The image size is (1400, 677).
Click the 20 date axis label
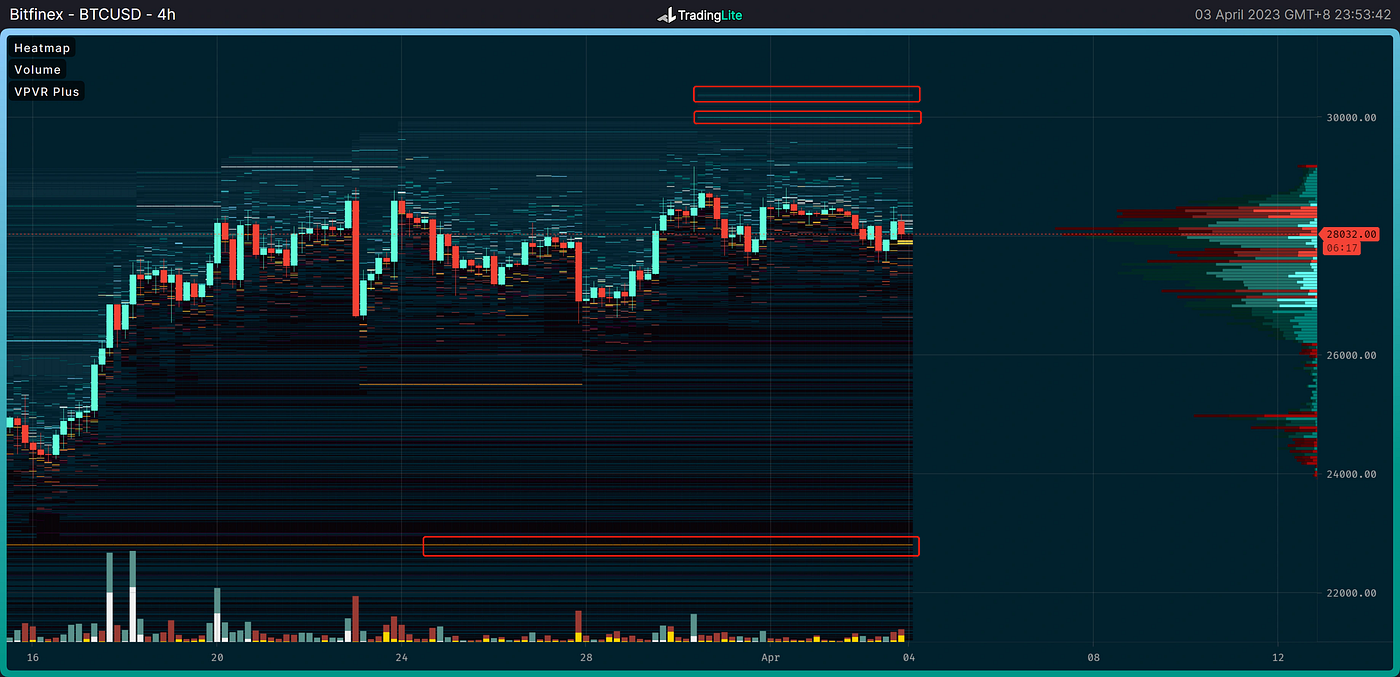click(x=217, y=657)
